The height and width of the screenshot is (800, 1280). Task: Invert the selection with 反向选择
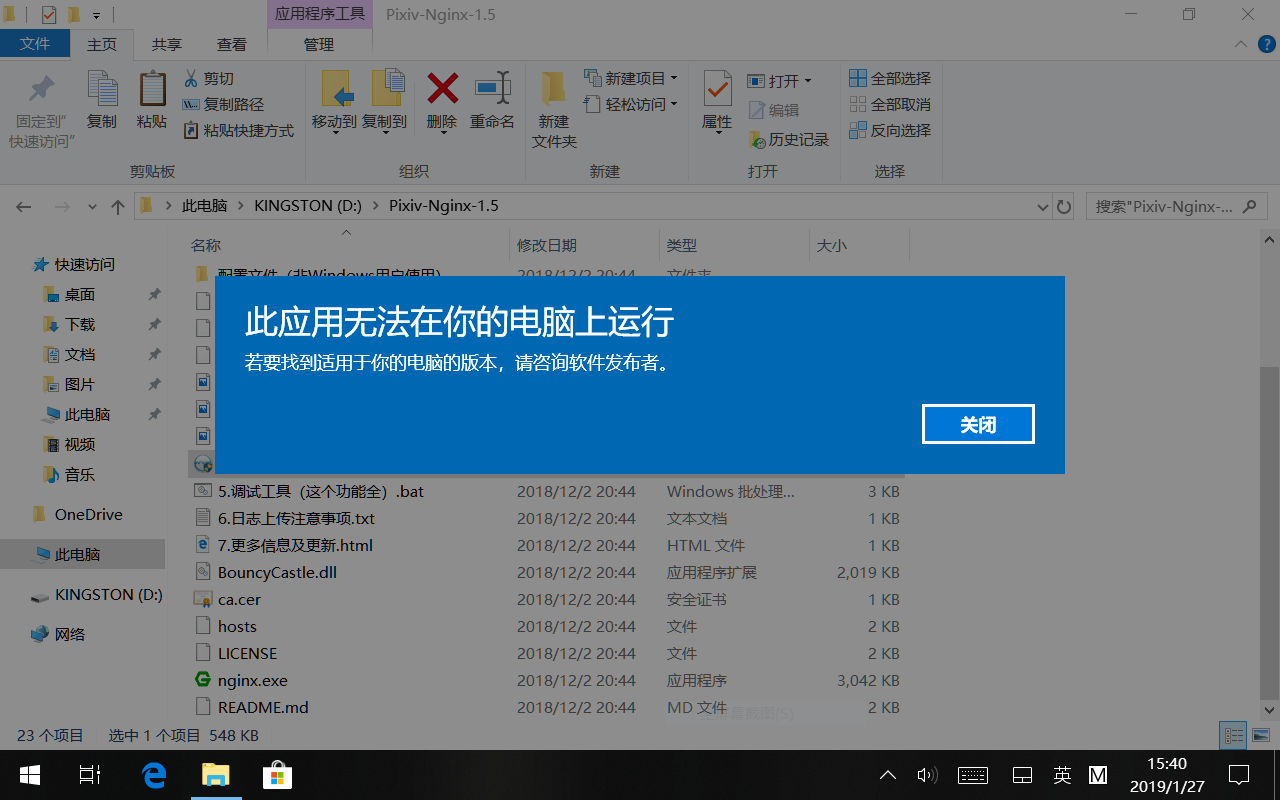pyautogui.click(x=890, y=131)
